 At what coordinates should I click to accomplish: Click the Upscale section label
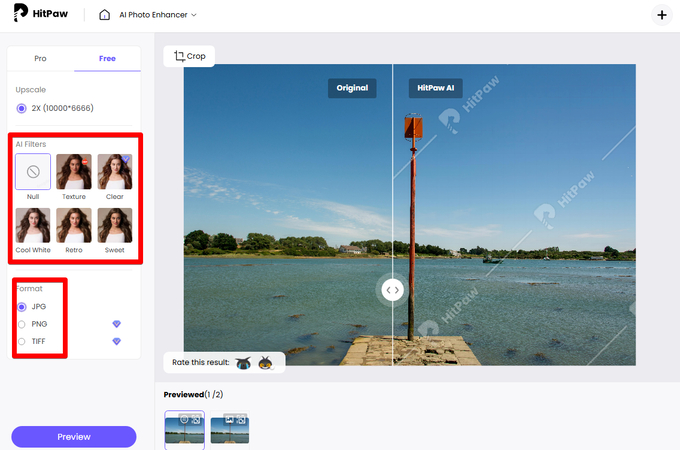coord(30,90)
